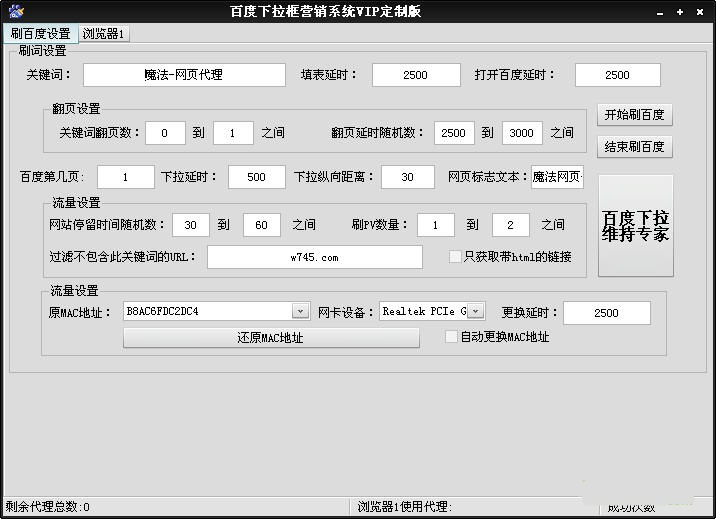Close the window with X icon
The height and width of the screenshot is (519, 716).
[x=700, y=12]
